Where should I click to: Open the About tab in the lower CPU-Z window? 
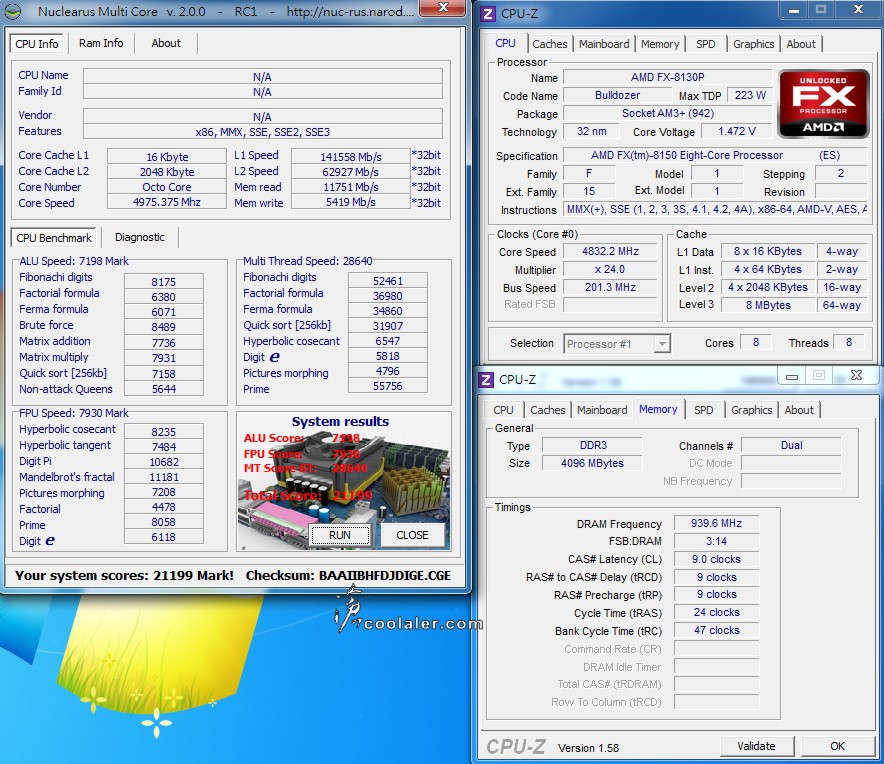point(798,410)
